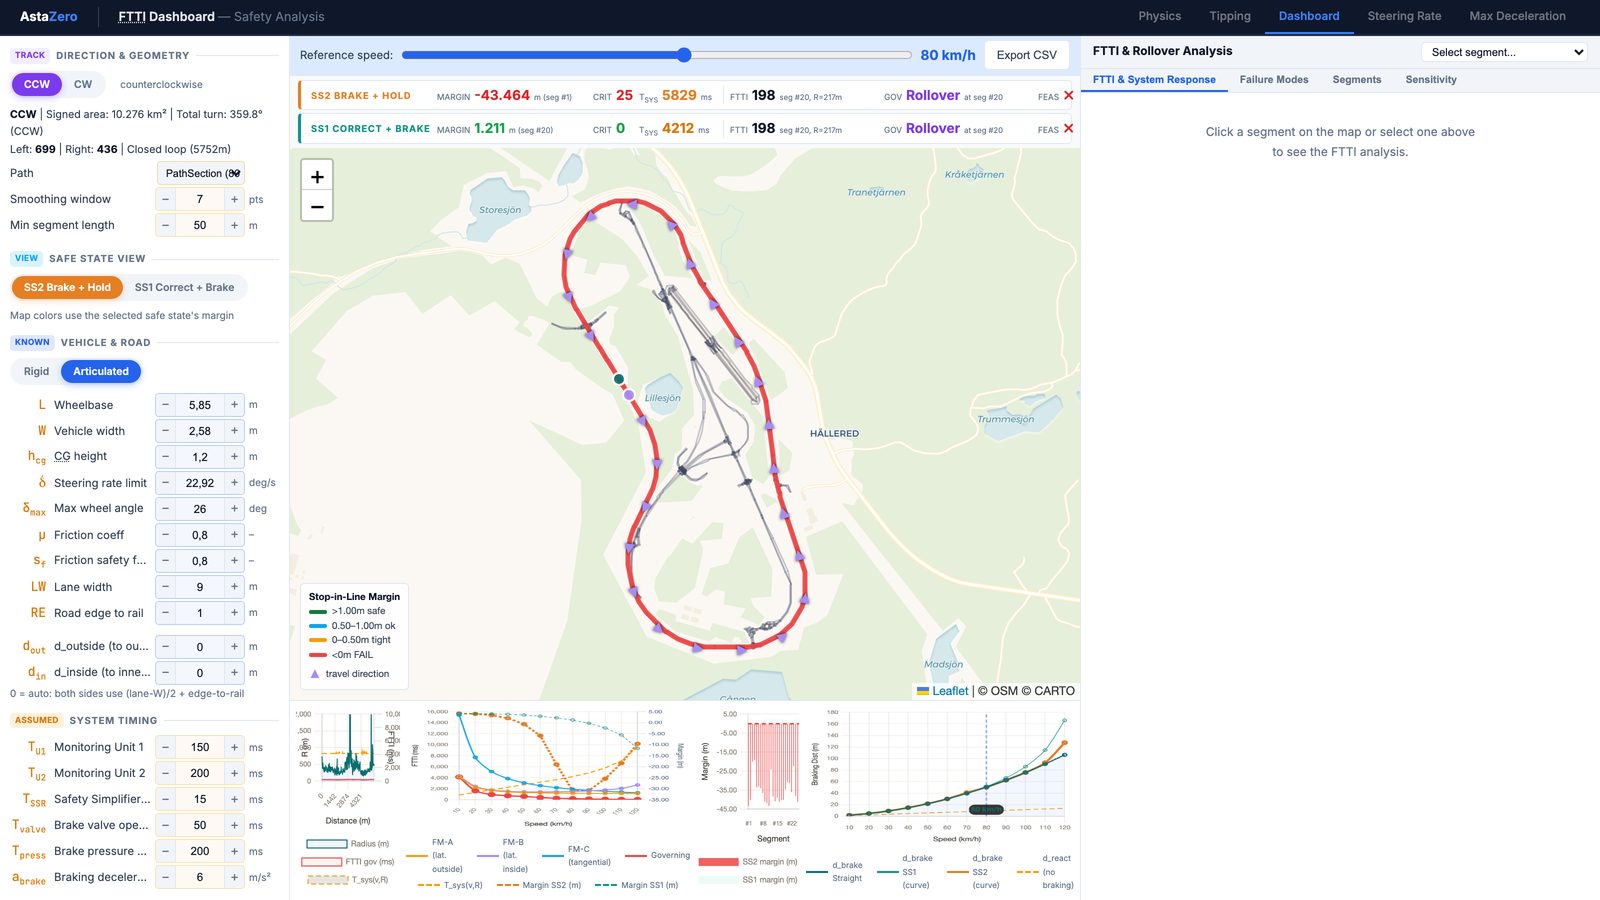
Task: Decrease Min segment length
Action: pyautogui.click(x=165, y=225)
